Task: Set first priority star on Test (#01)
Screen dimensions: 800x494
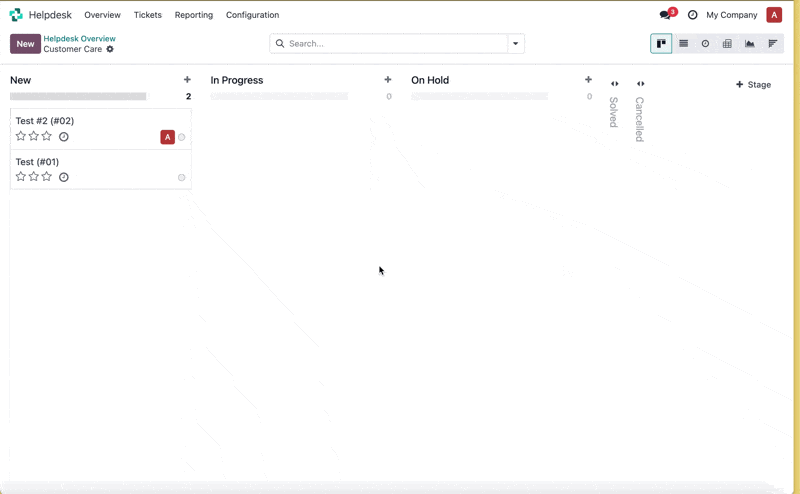Action: pos(20,177)
